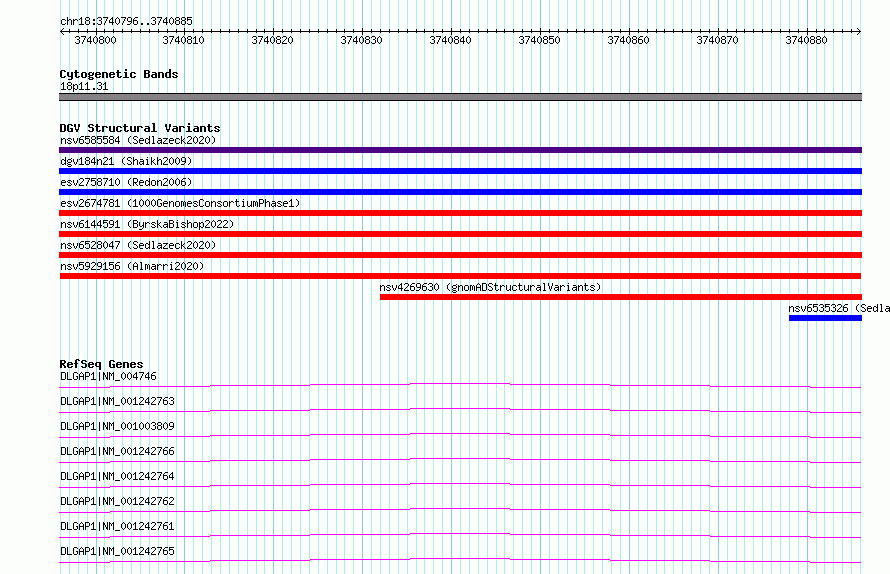Viewport: 890px width, 574px height.
Task: Click ruler tick label 3740840
Action: click(451, 40)
